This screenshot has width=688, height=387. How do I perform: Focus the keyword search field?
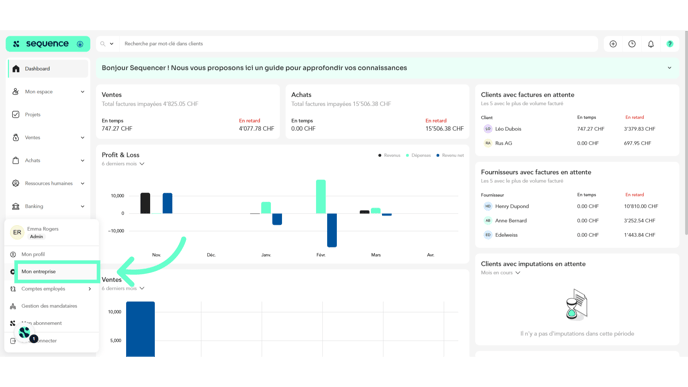358,44
